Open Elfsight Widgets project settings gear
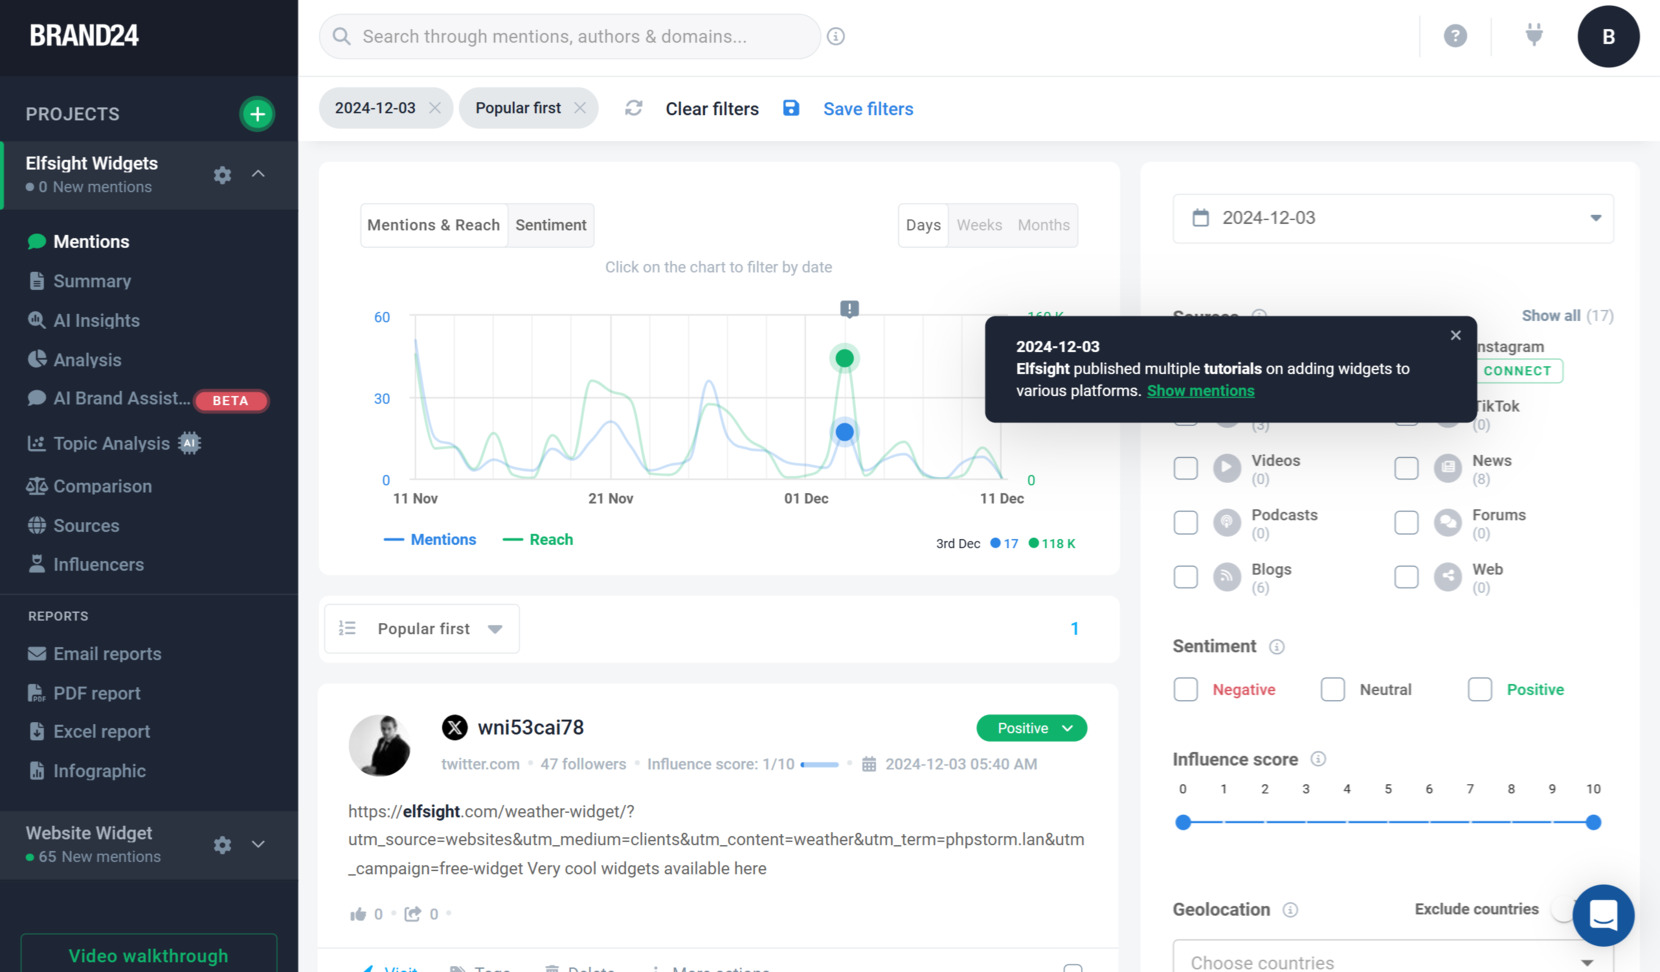Screen dimensions: 1660x972 click(222, 175)
